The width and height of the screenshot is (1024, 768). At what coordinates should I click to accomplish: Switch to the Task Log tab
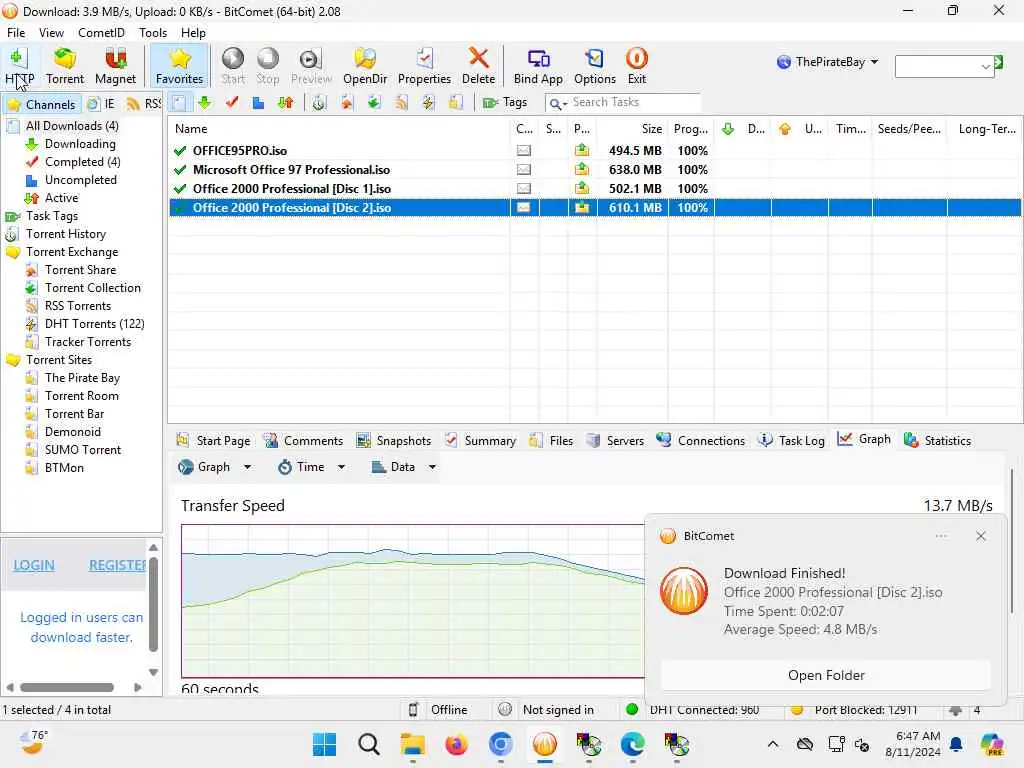(791, 440)
